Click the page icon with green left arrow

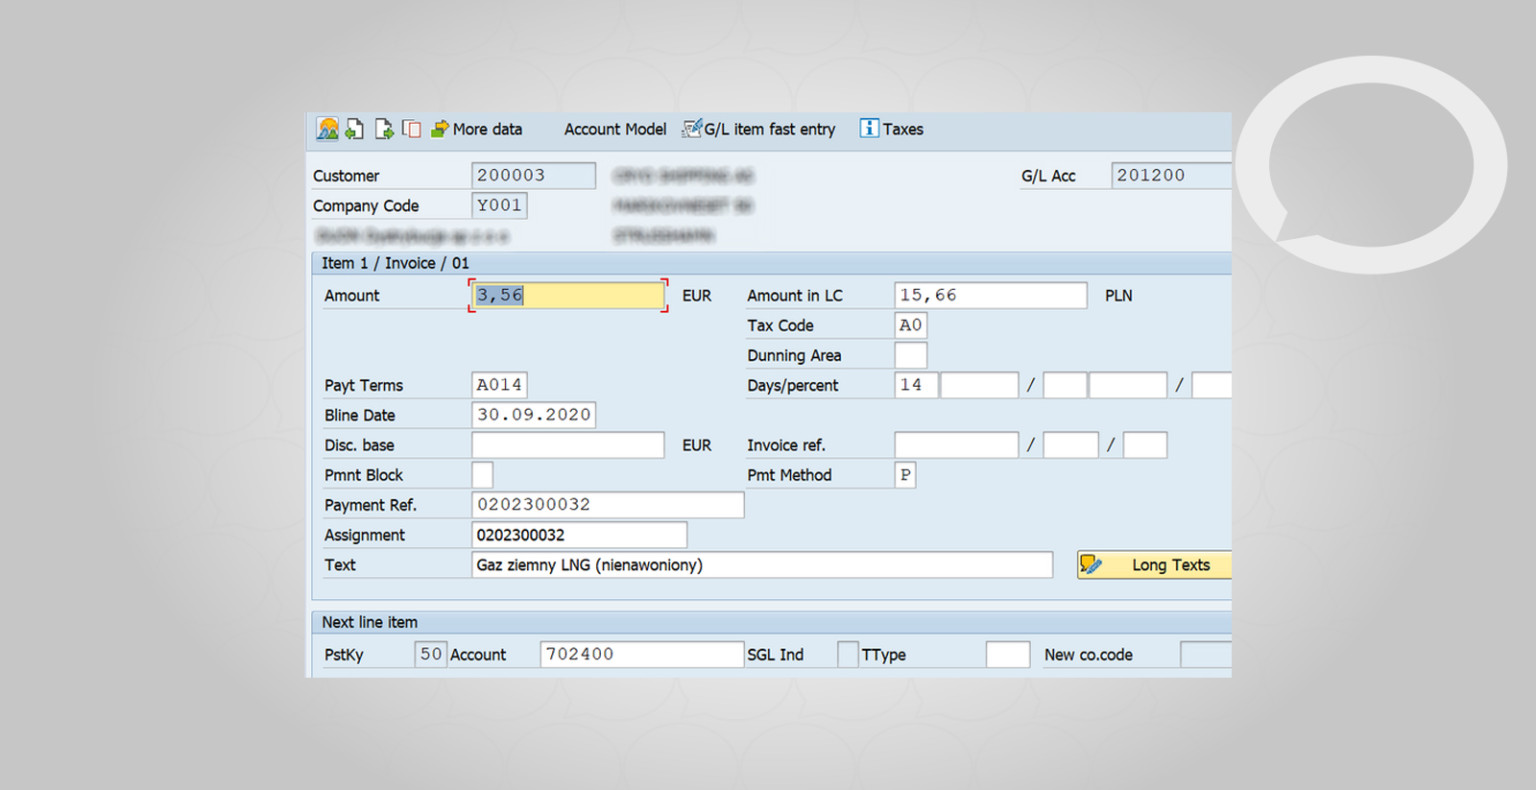pos(355,129)
